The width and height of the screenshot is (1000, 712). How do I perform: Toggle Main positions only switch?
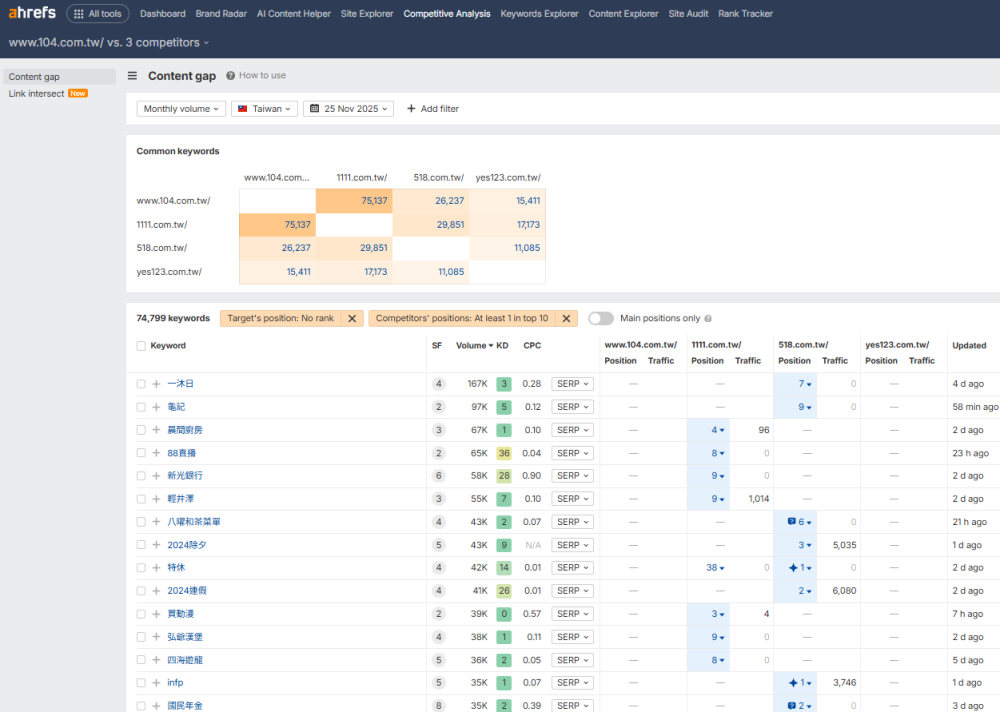click(x=601, y=318)
